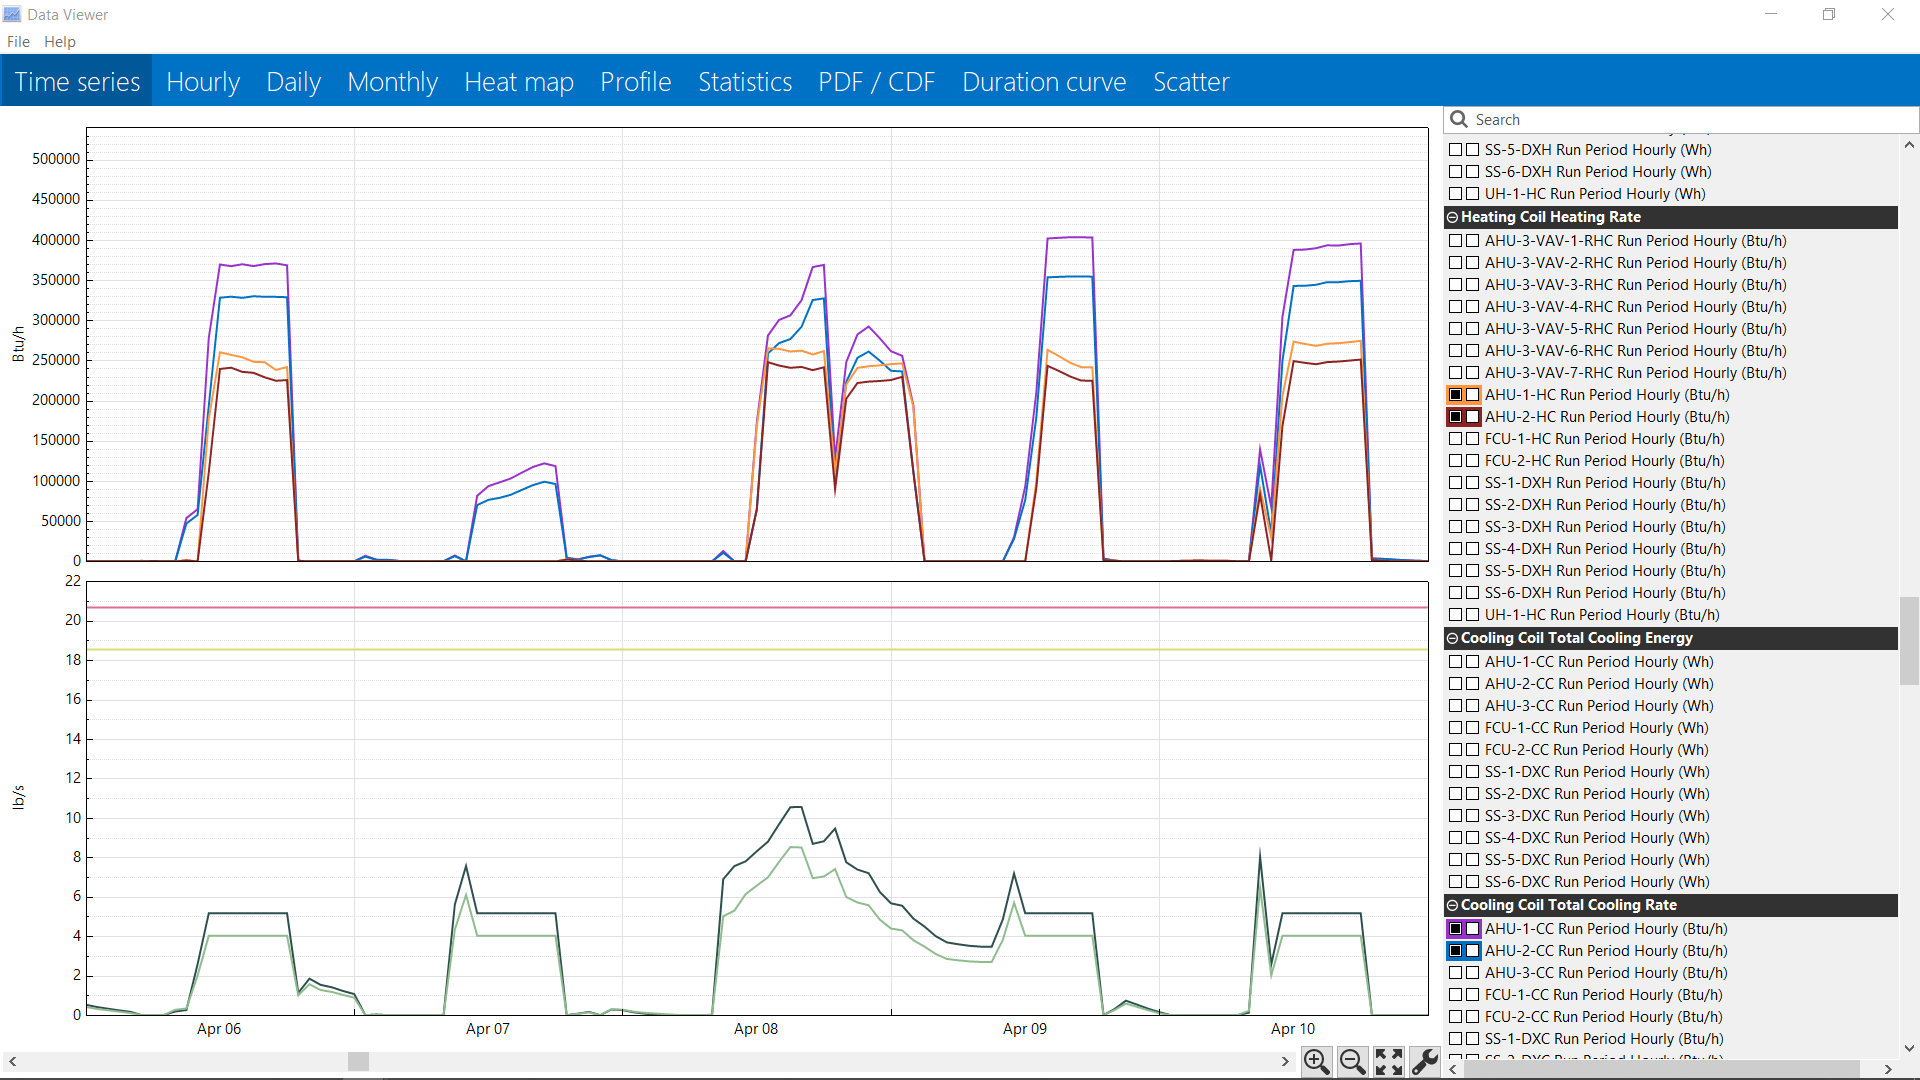Viewport: 1920px width, 1080px height.
Task: Open the Scatter tab
Action: [x=1191, y=81]
